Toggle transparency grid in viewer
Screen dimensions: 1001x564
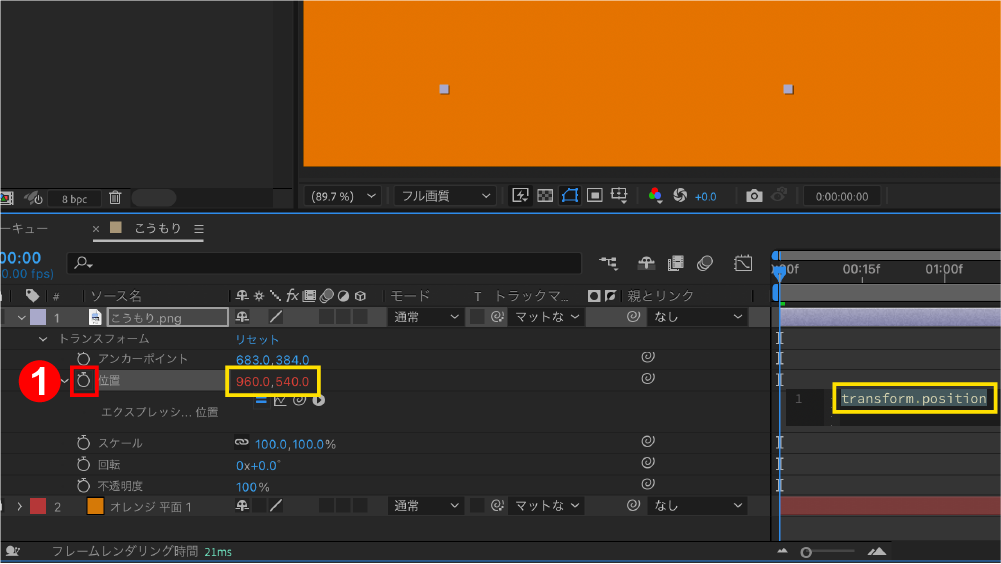pyautogui.click(x=545, y=195)
